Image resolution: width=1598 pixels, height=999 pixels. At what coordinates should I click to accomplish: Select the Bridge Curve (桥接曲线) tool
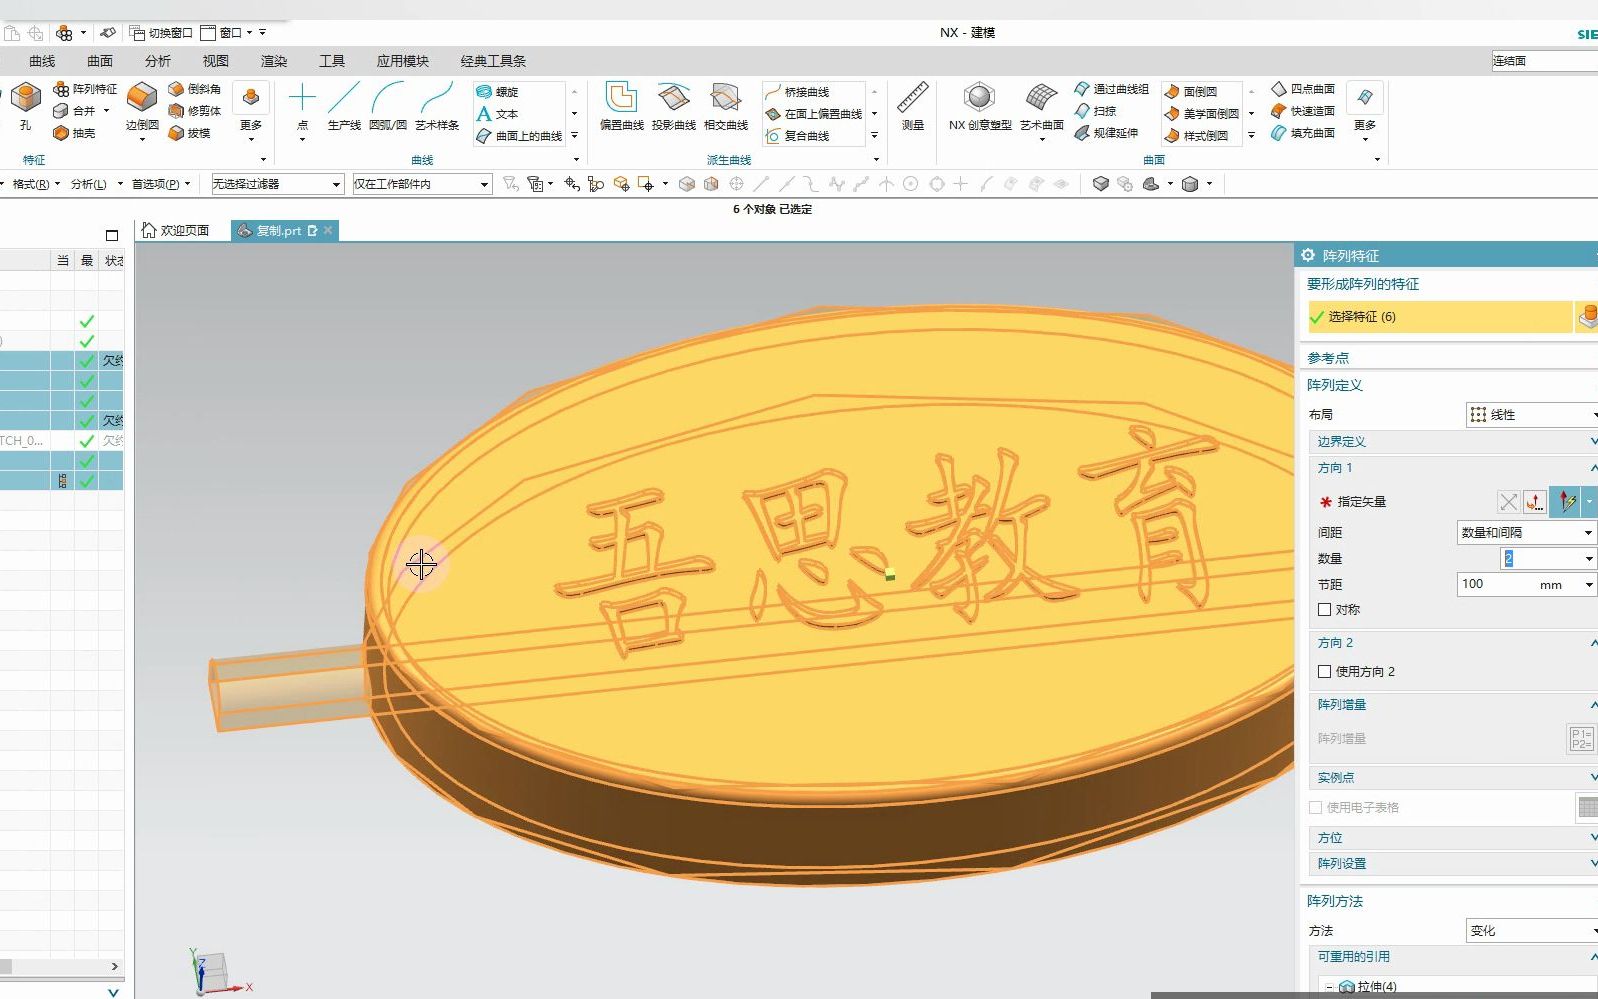coord(798,92)
